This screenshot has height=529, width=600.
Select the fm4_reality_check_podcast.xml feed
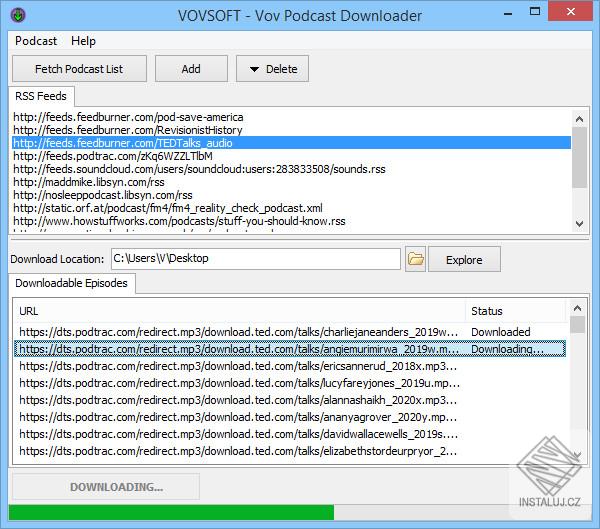[x=168, y=208]
